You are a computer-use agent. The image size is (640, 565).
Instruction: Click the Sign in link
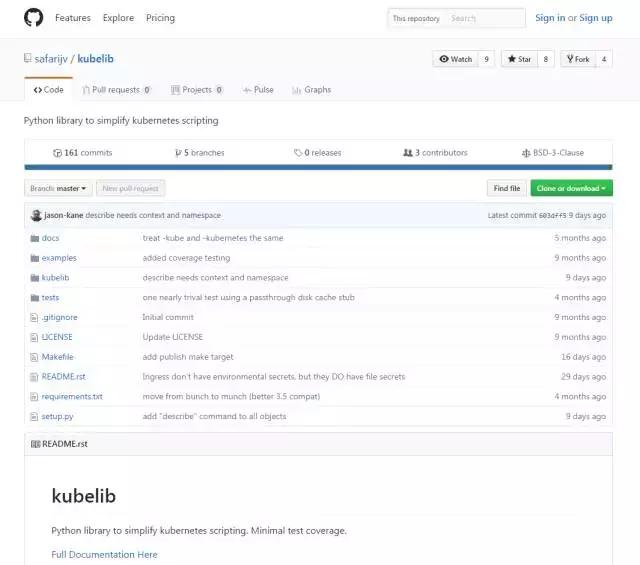tap(550, 18)
